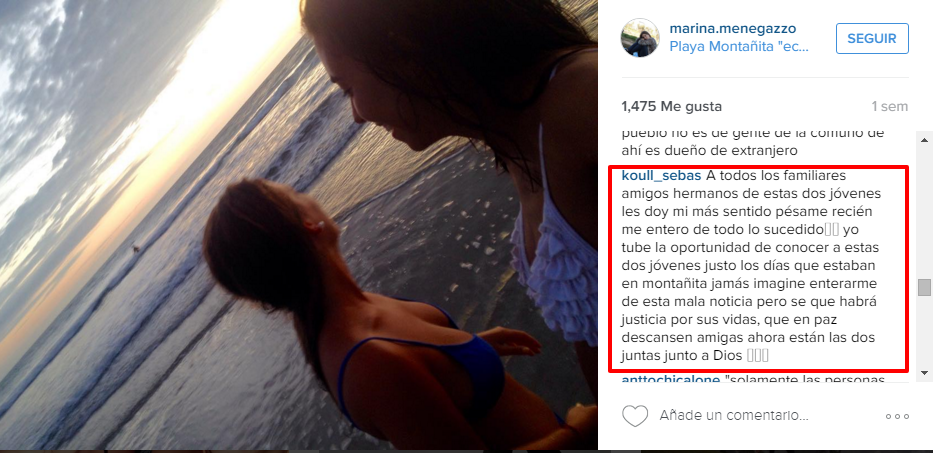
Task: Open the Playa Montañita location link
Action: 739,46
